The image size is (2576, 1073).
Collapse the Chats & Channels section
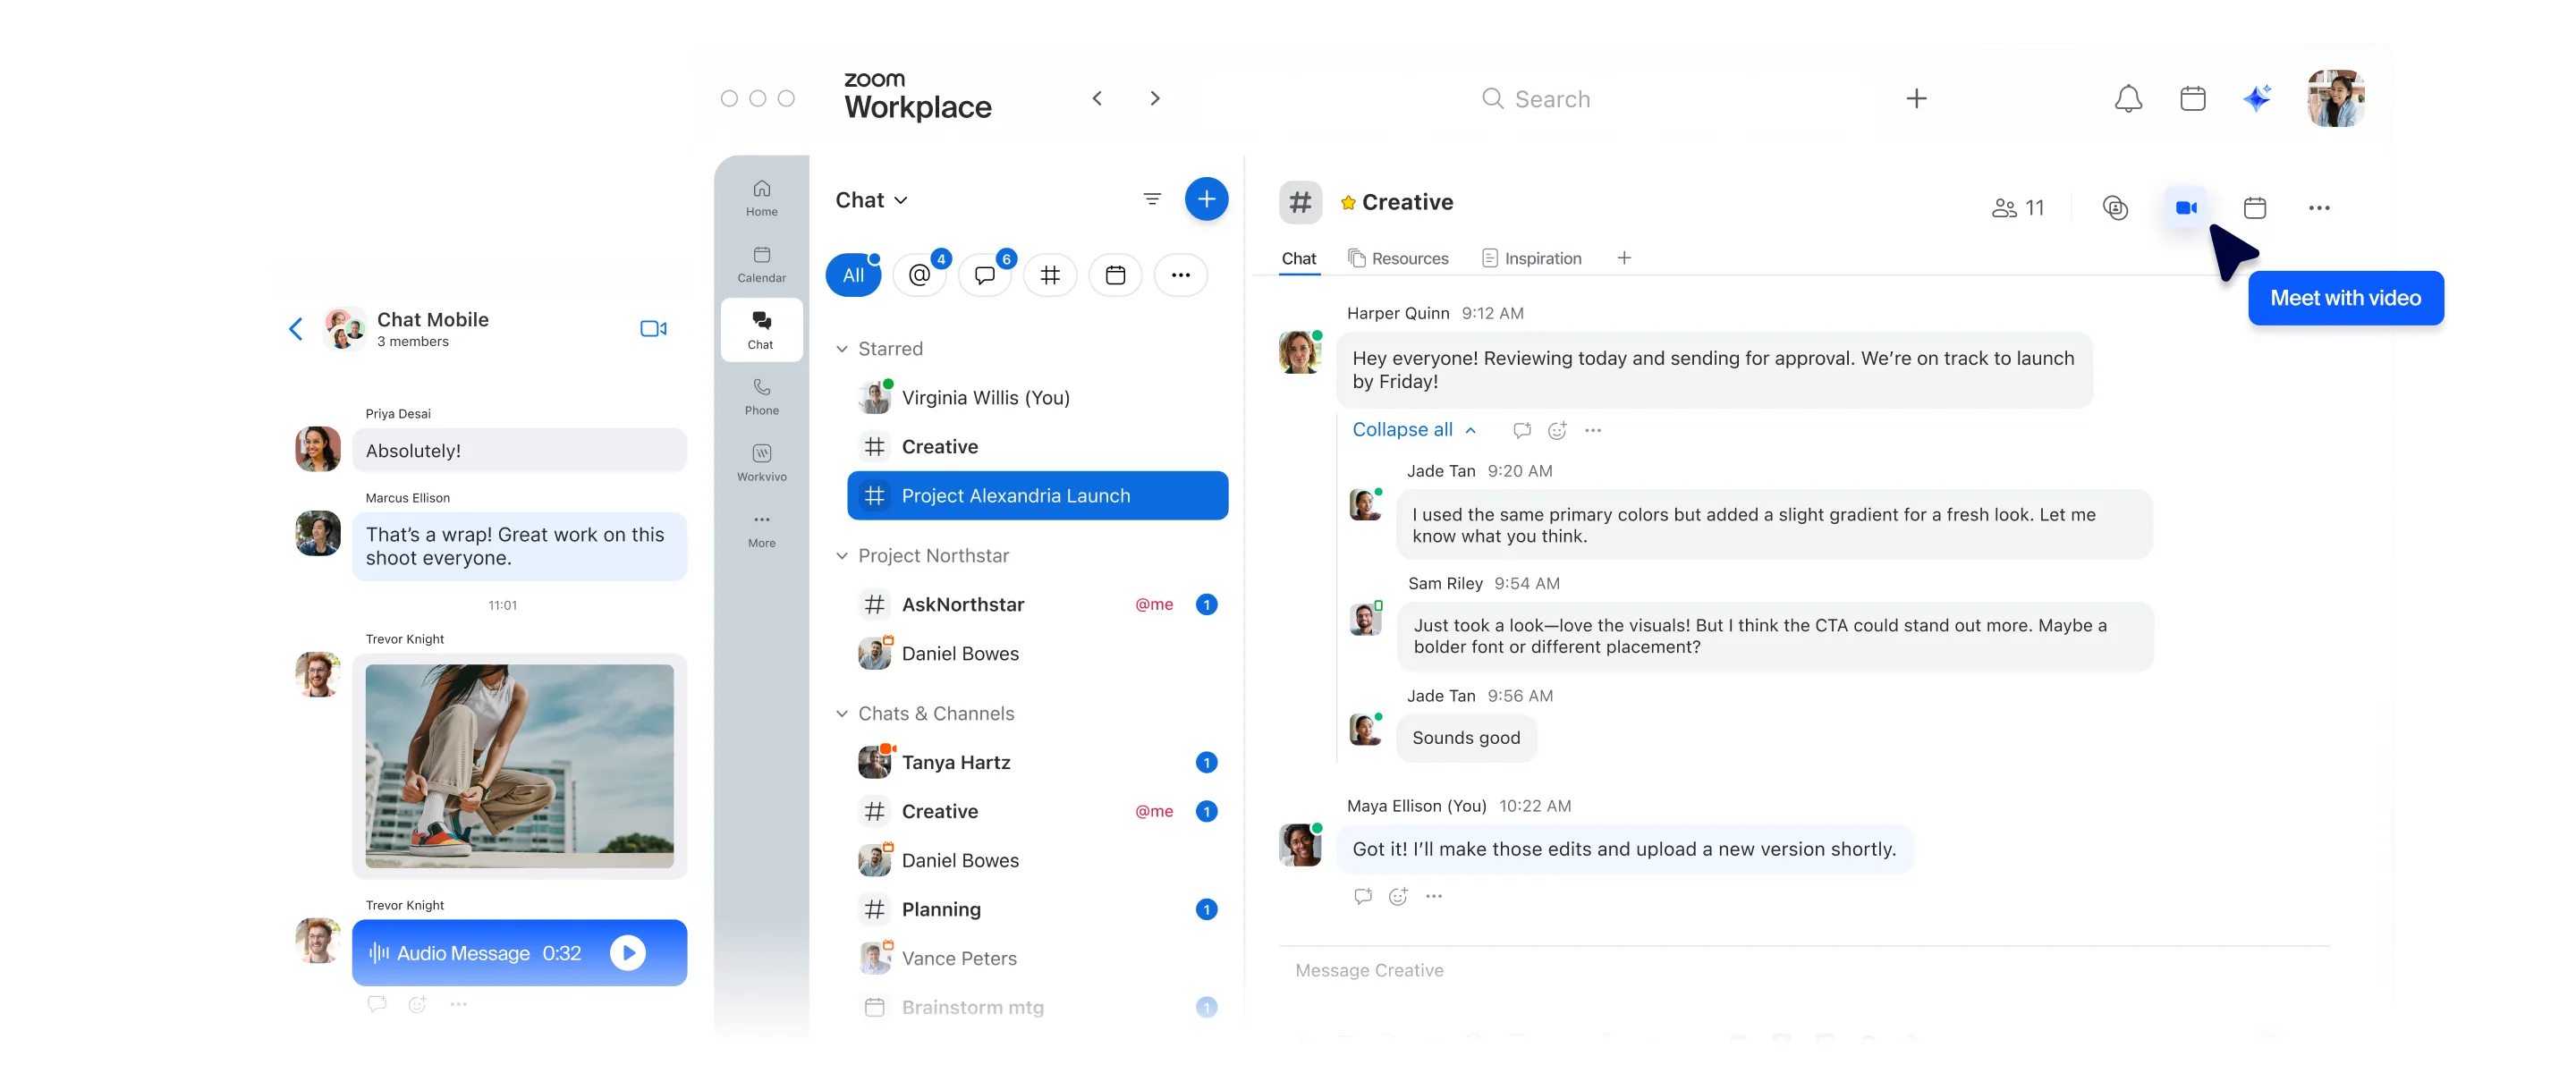tap(841, 714)
